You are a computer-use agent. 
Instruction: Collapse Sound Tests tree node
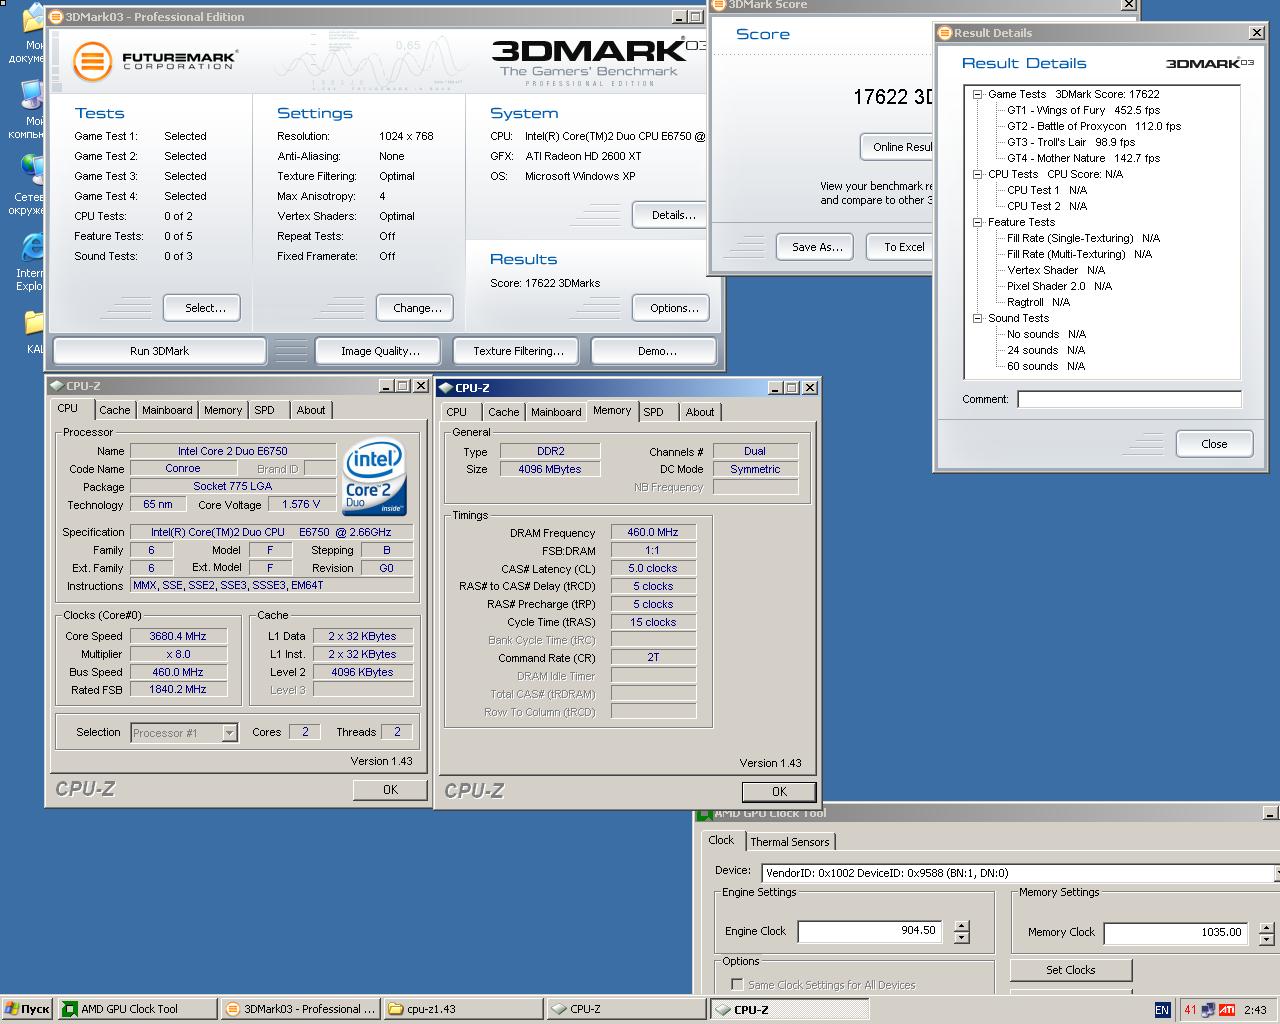pos(978,318)
